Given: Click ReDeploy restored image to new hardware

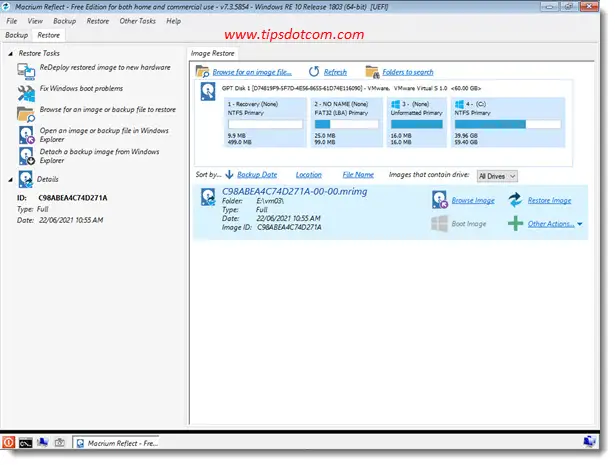Looking at the screenshot, I should coord(105,67).
